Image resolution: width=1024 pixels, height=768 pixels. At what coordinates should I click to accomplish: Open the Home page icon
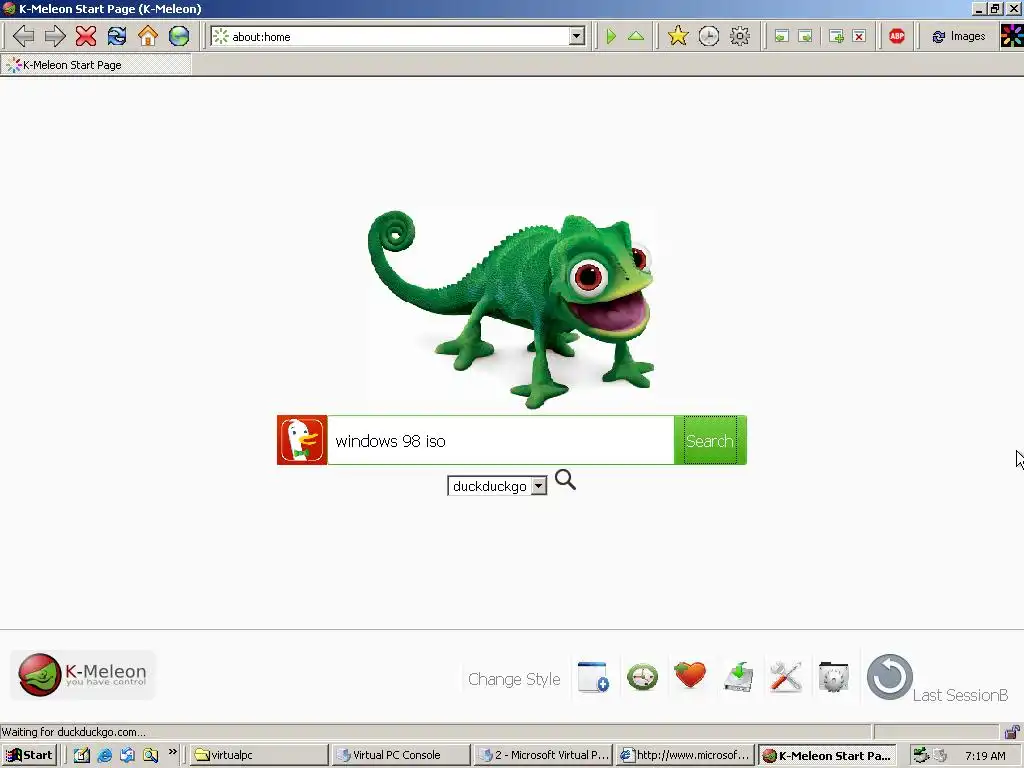(x=148, y=36)
